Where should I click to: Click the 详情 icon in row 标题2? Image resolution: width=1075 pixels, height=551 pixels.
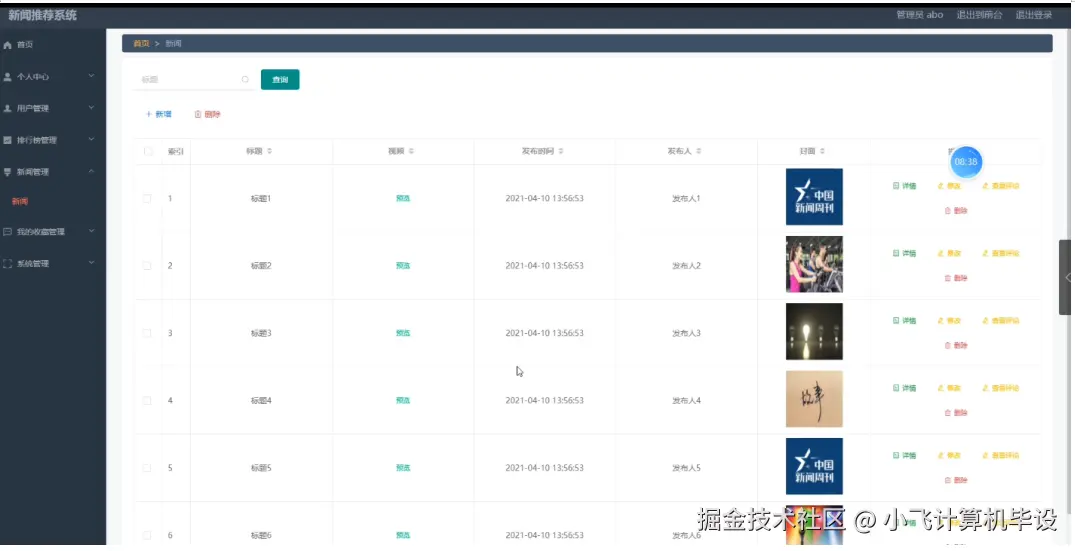click(896, 254)
